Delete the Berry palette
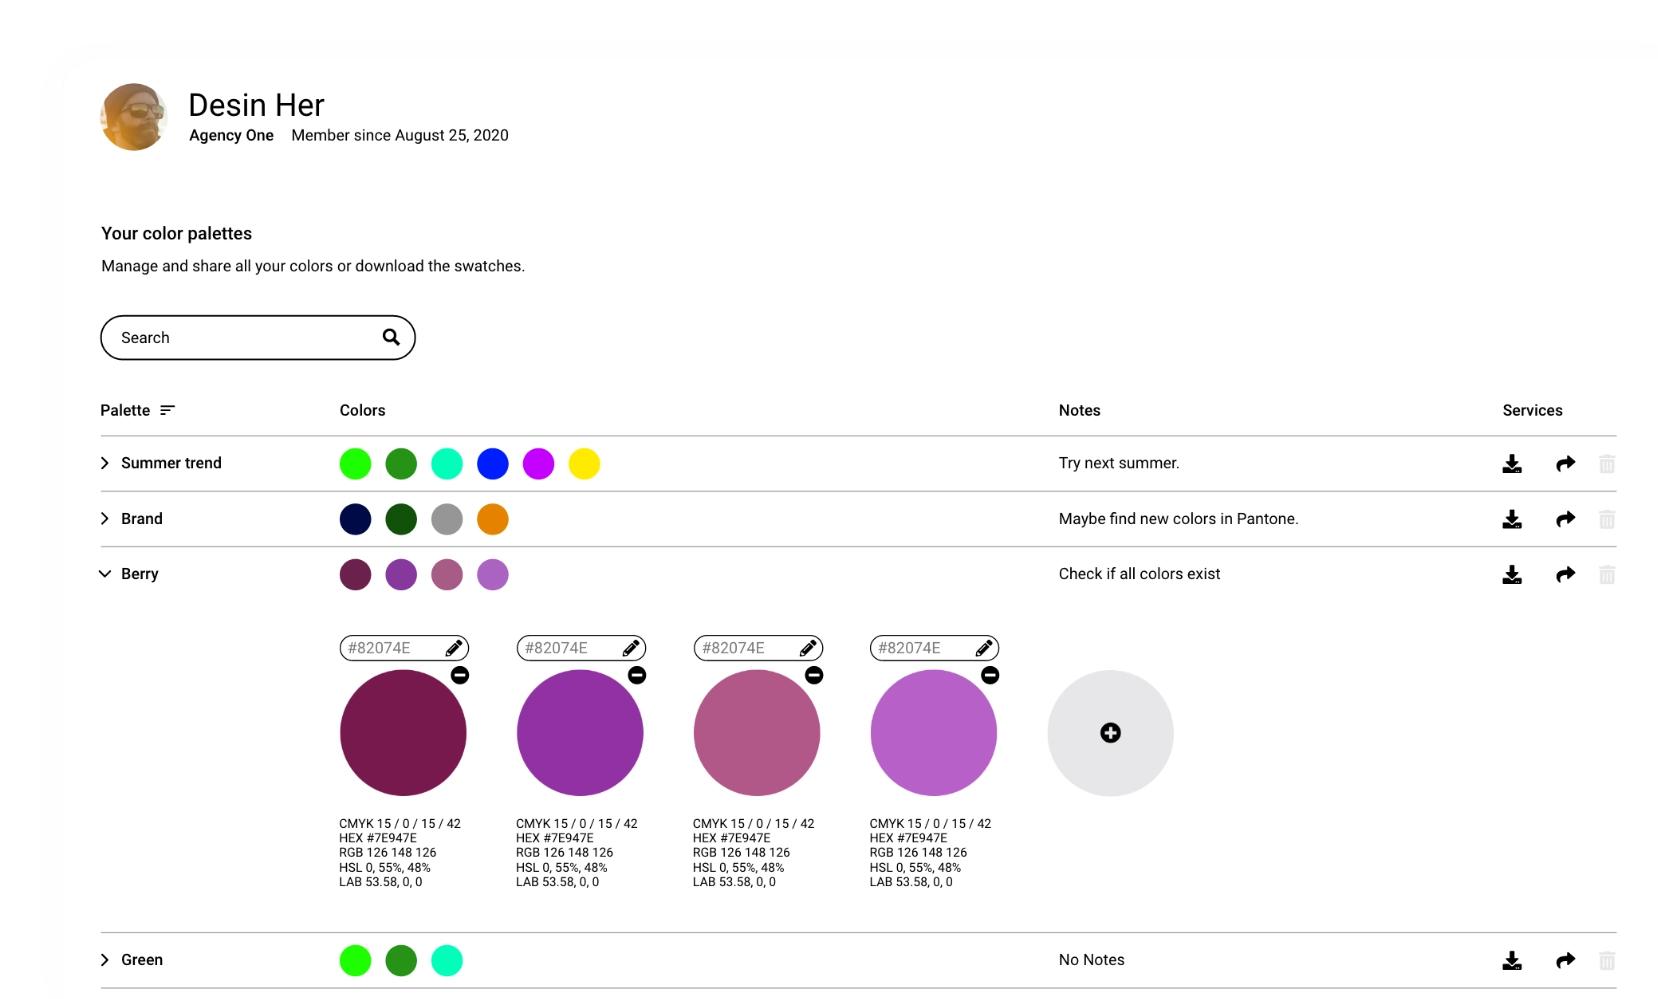 pyautogui.click(x=1608, y=574)
